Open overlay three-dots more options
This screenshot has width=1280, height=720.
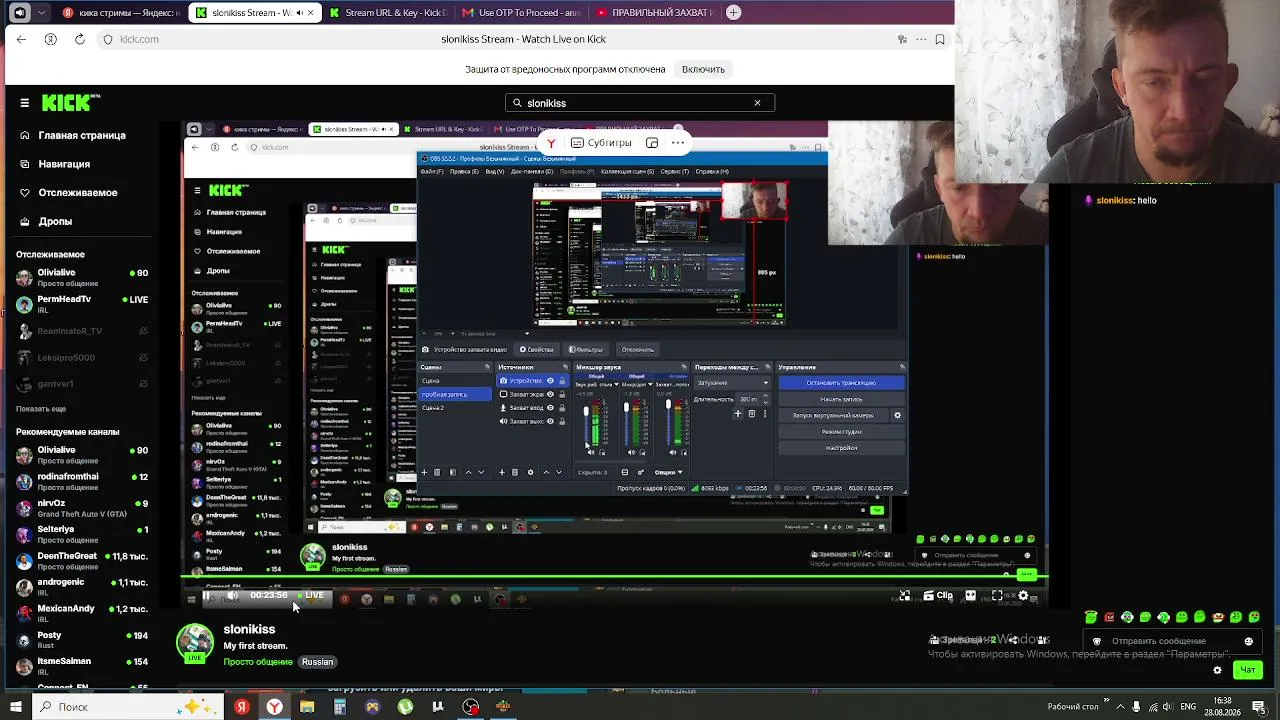click(678, 143)
